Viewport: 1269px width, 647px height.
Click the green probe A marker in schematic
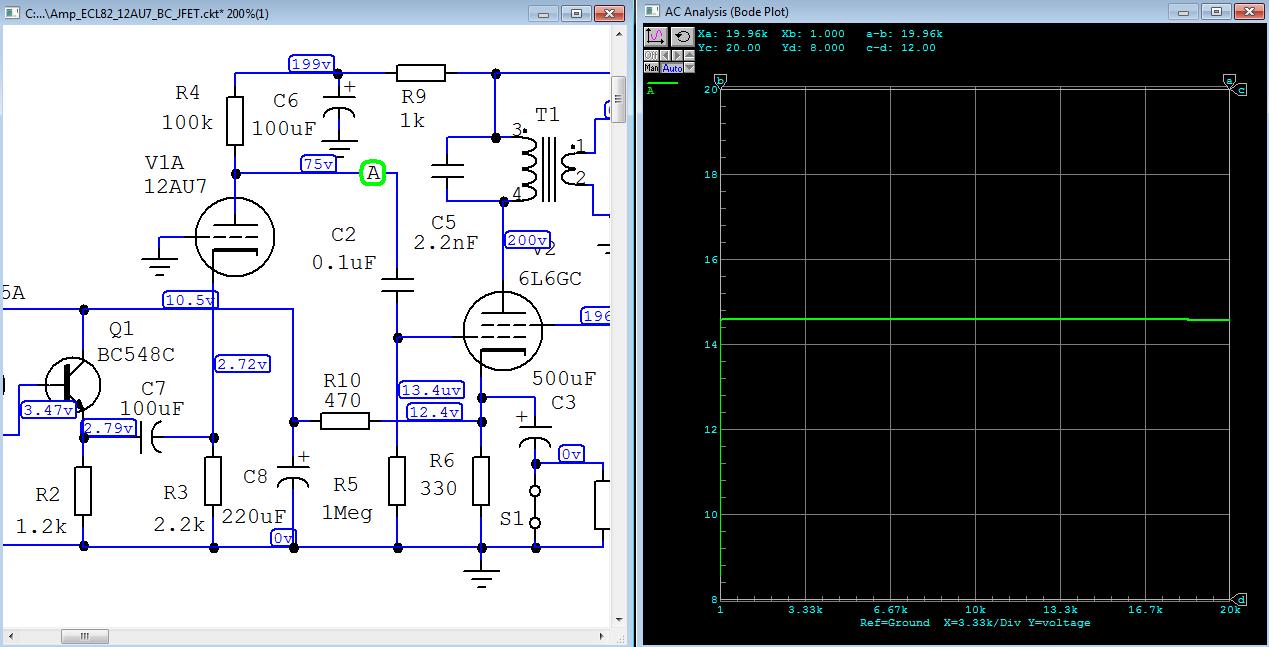pyautogui.click(x=373, y=173)
